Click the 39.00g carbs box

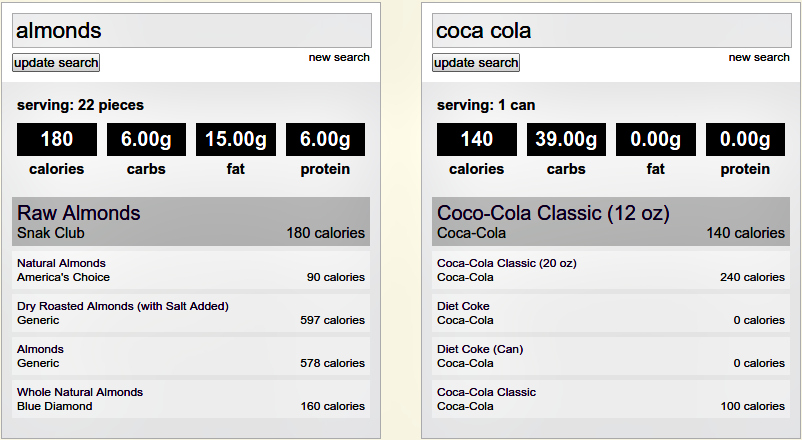pos(566,139)
